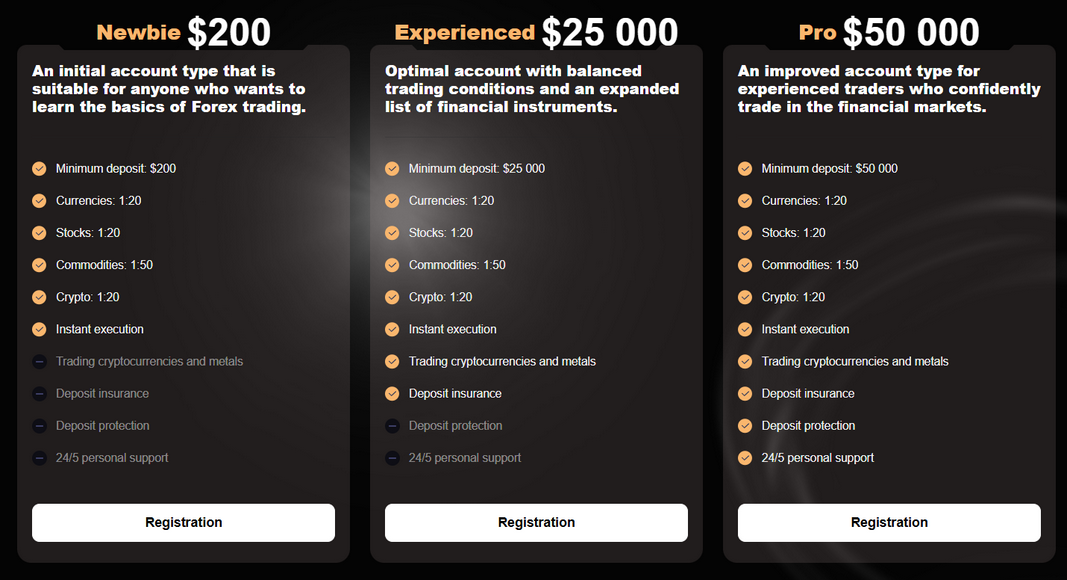Click the Newbie $200 plan heading
The height and width of the screenshot is (580, 1067).
pyautogui.click(x=183, y=33)
